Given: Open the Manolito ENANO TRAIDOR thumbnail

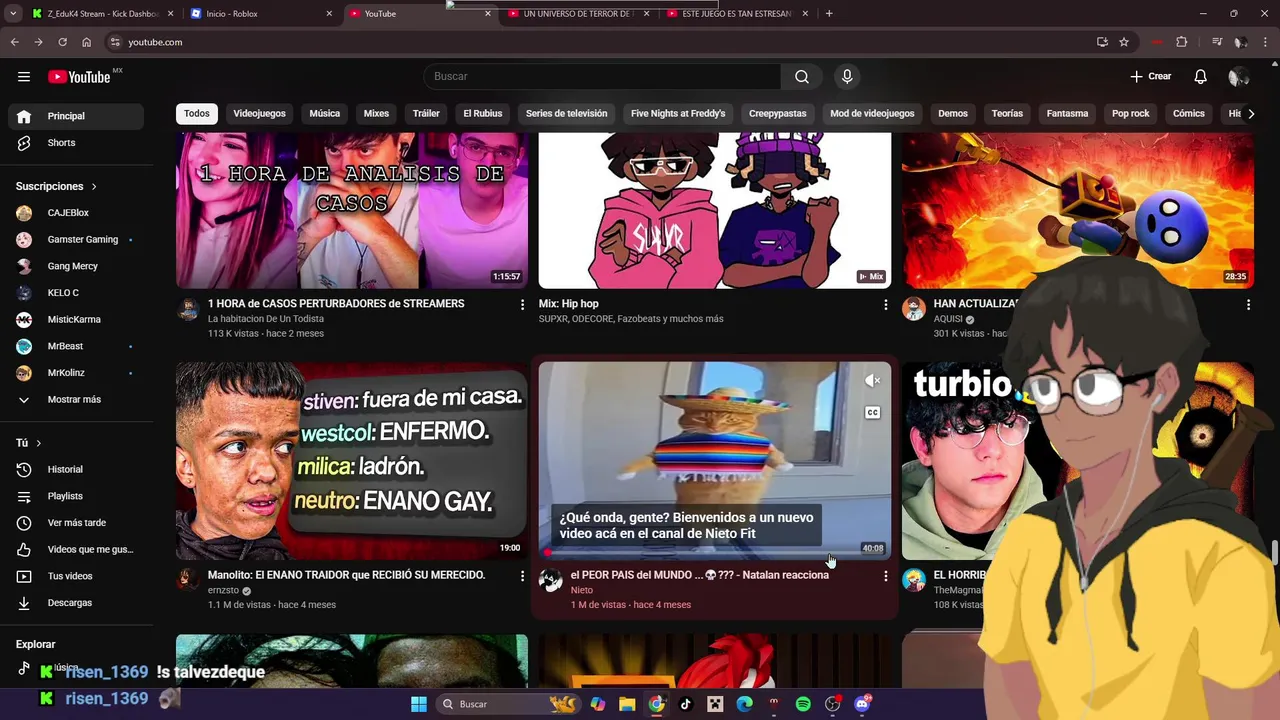Looking at the screenshot, I should click(352, 461).
